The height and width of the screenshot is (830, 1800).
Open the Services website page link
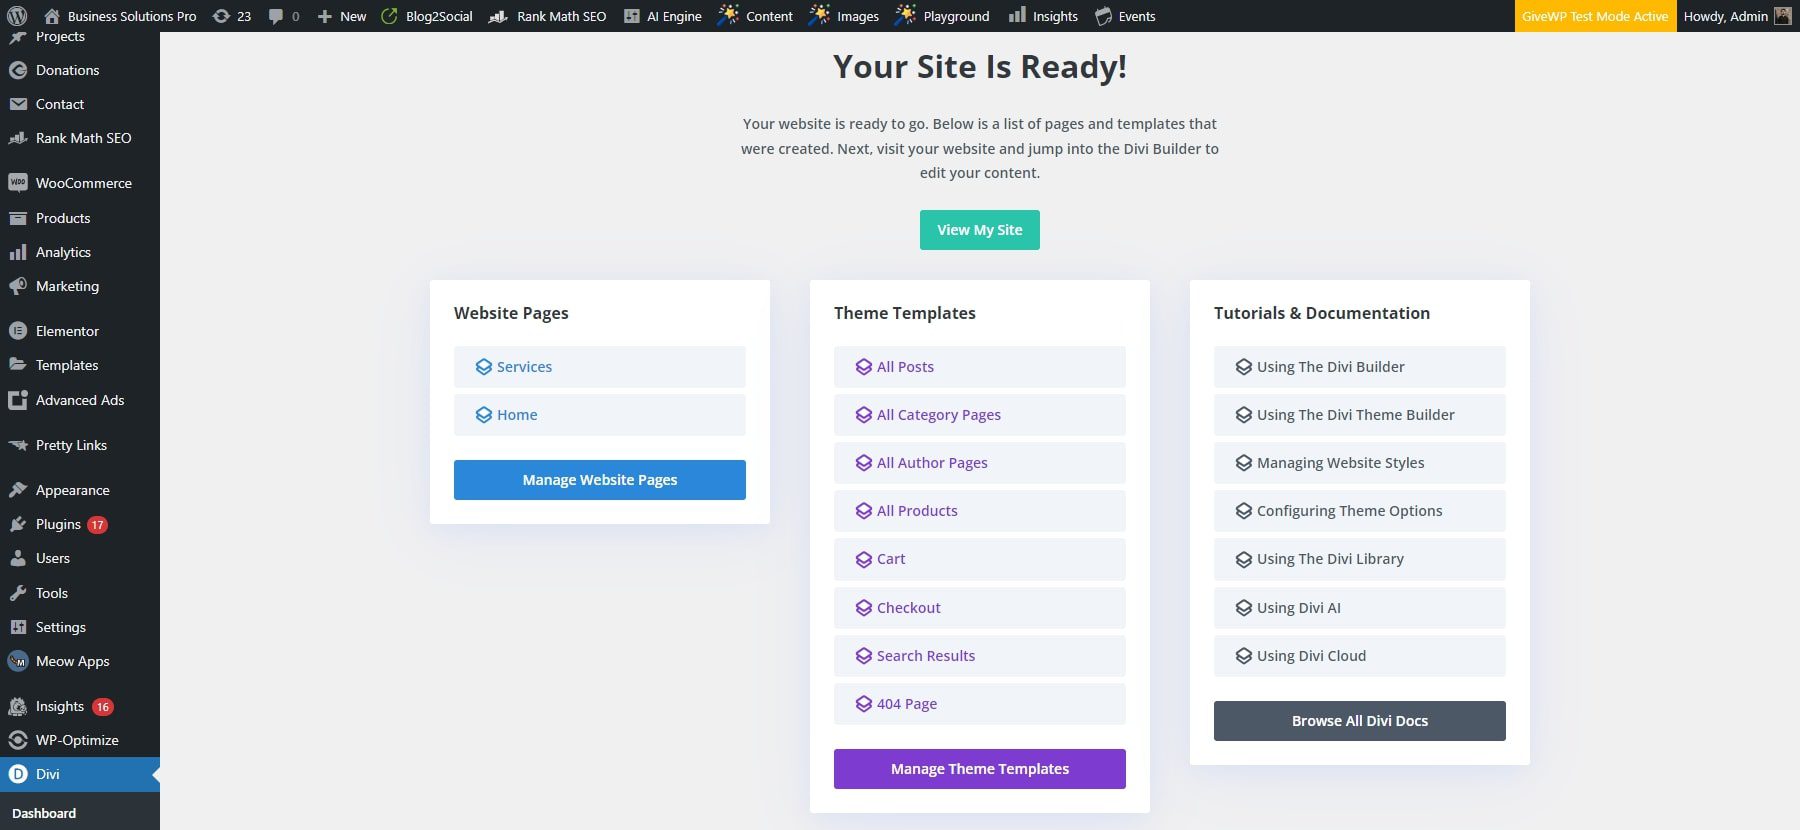[524, 367]
